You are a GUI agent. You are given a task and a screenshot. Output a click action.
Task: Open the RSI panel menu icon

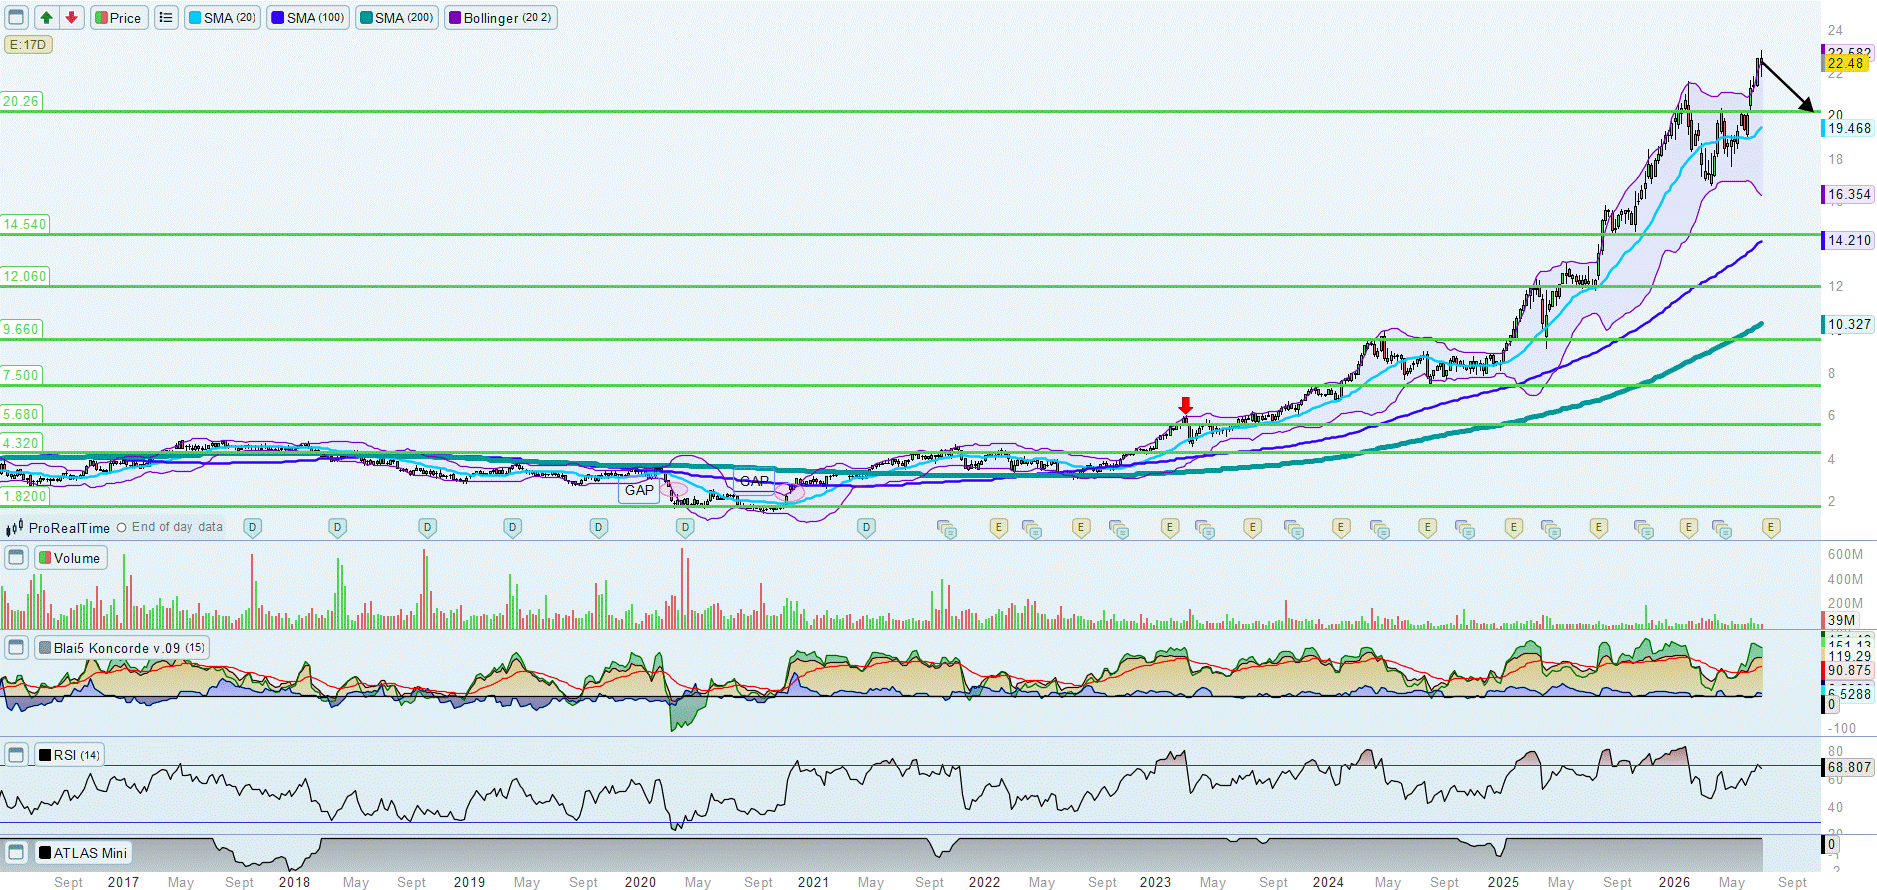tap(16, 754)
